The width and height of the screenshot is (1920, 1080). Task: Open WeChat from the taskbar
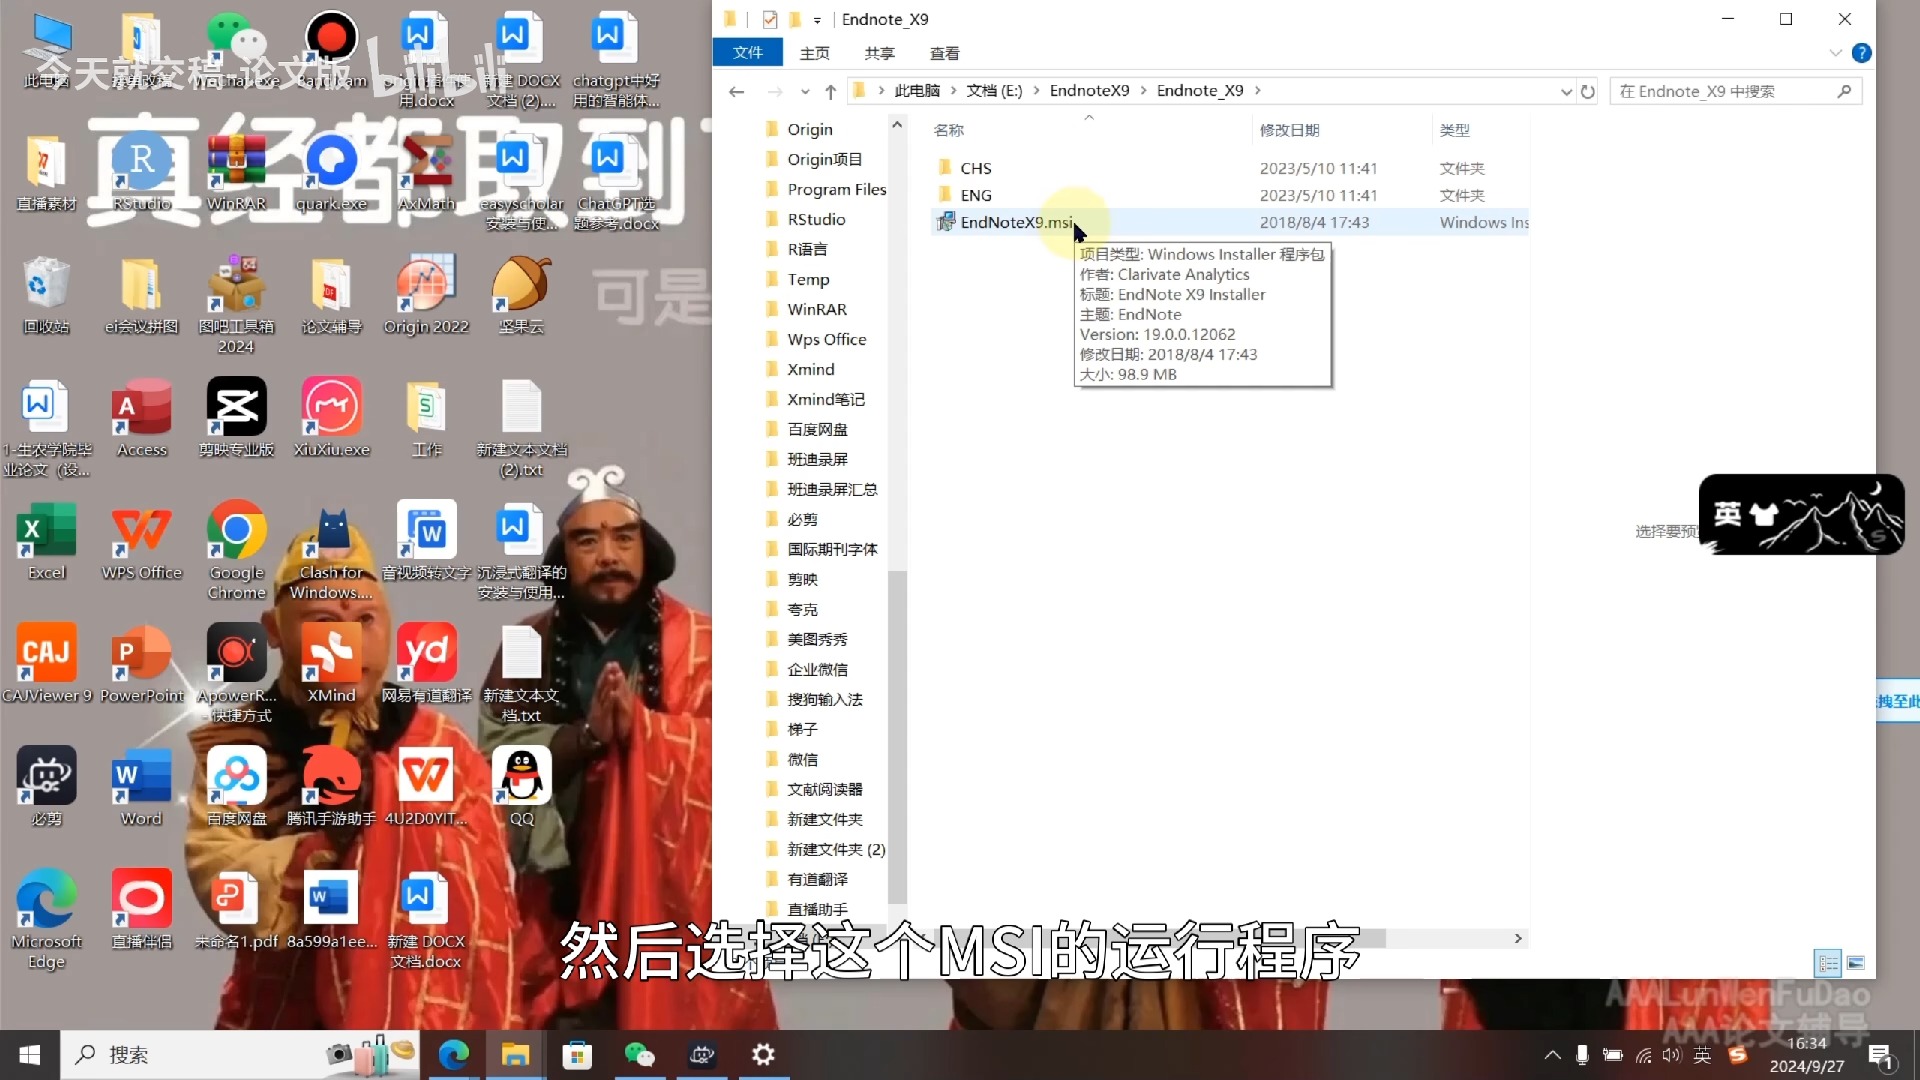(639, 1055)
